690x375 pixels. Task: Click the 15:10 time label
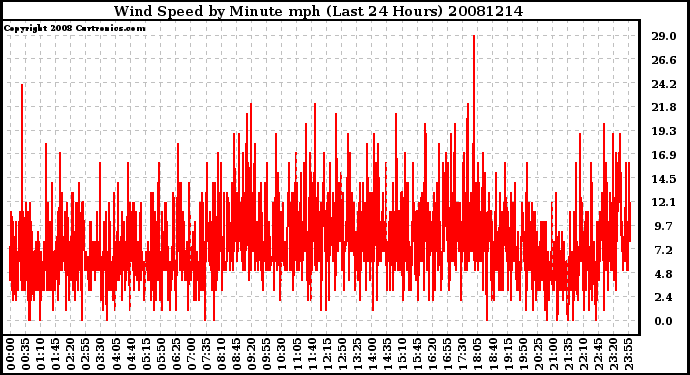[402, 354]
